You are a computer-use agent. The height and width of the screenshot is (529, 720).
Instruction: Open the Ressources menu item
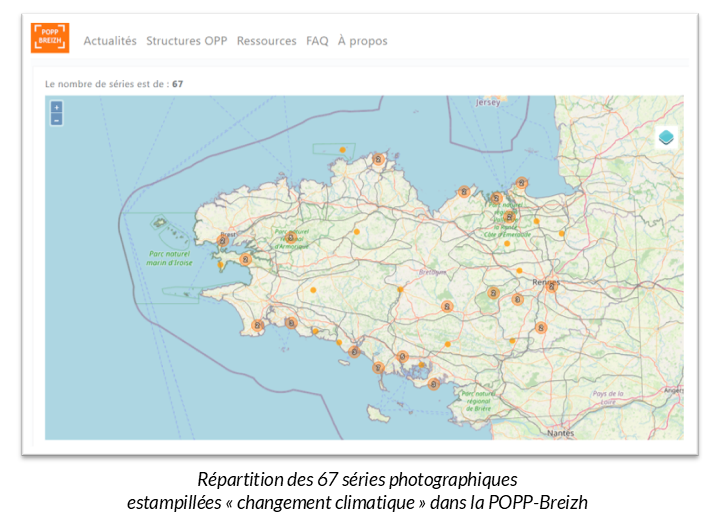coord(266,41)
